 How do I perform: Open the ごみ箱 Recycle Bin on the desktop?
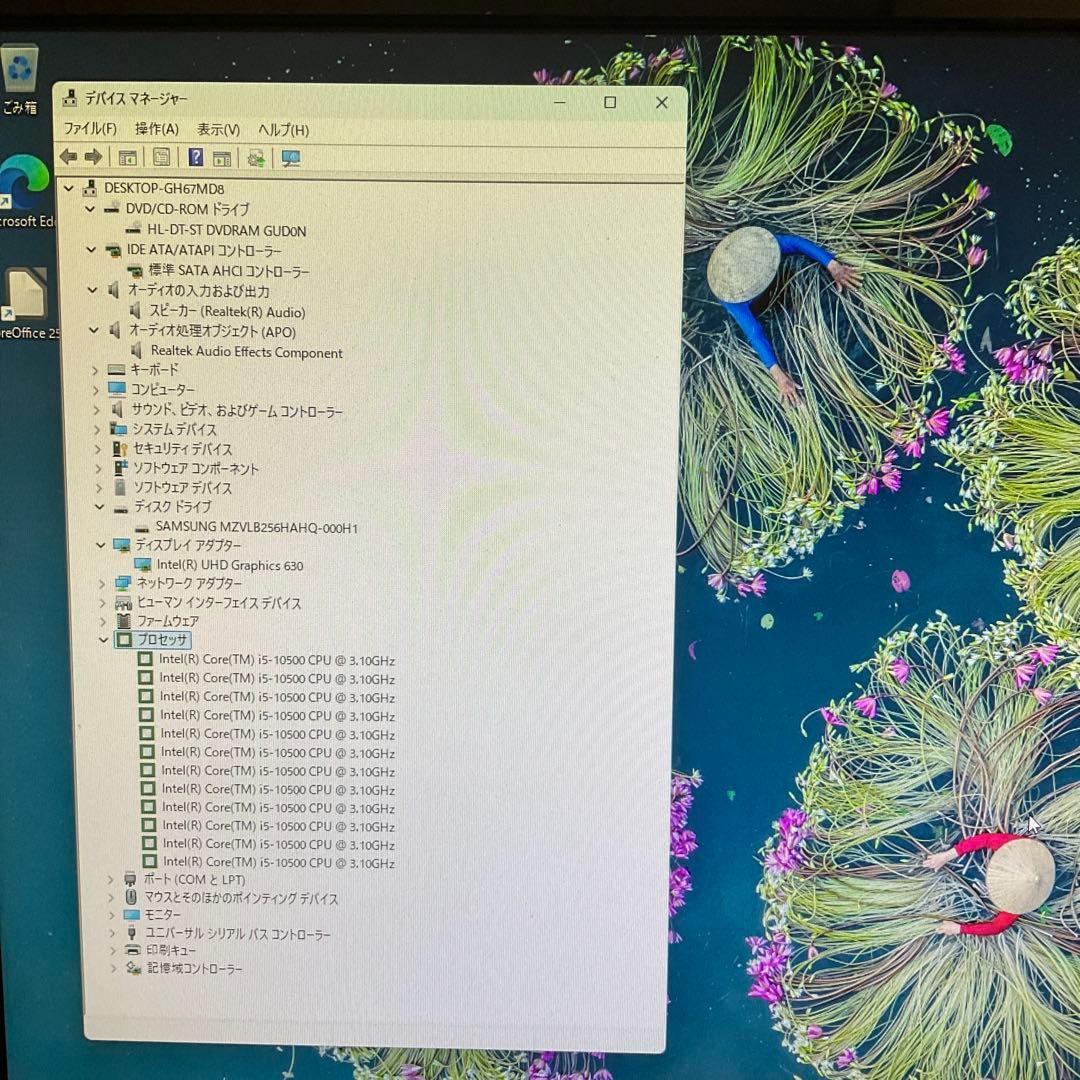tap(20, 65)
